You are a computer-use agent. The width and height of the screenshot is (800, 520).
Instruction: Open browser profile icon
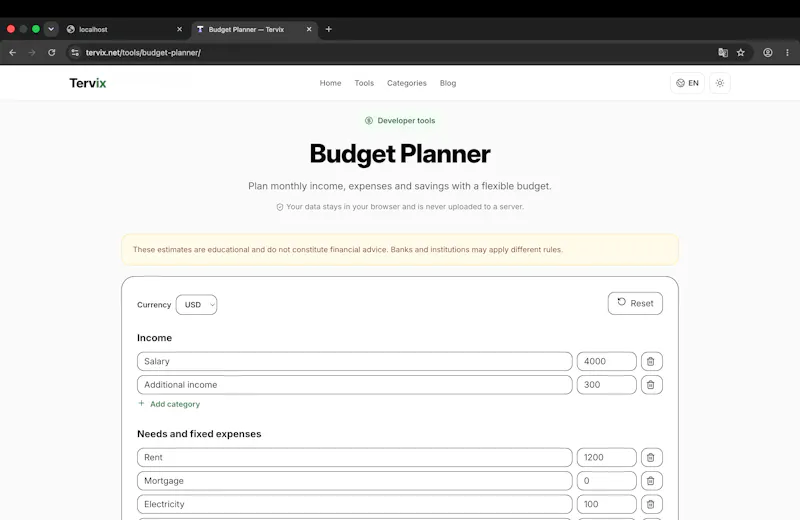point(767,53)
